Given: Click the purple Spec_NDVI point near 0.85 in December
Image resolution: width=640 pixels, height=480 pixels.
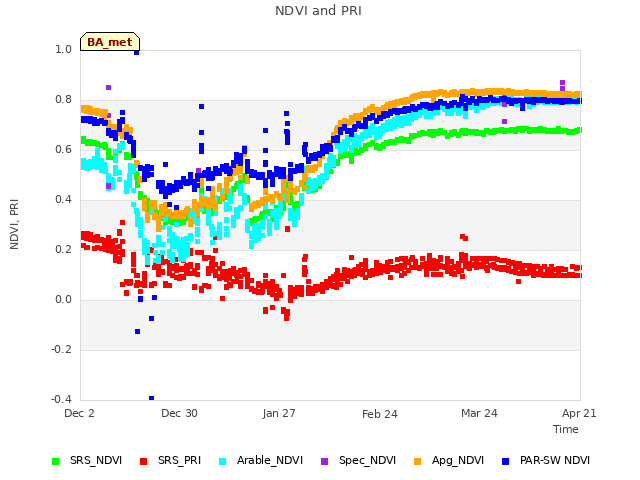Looking at the screenshot, I should (x=109, y=88).
